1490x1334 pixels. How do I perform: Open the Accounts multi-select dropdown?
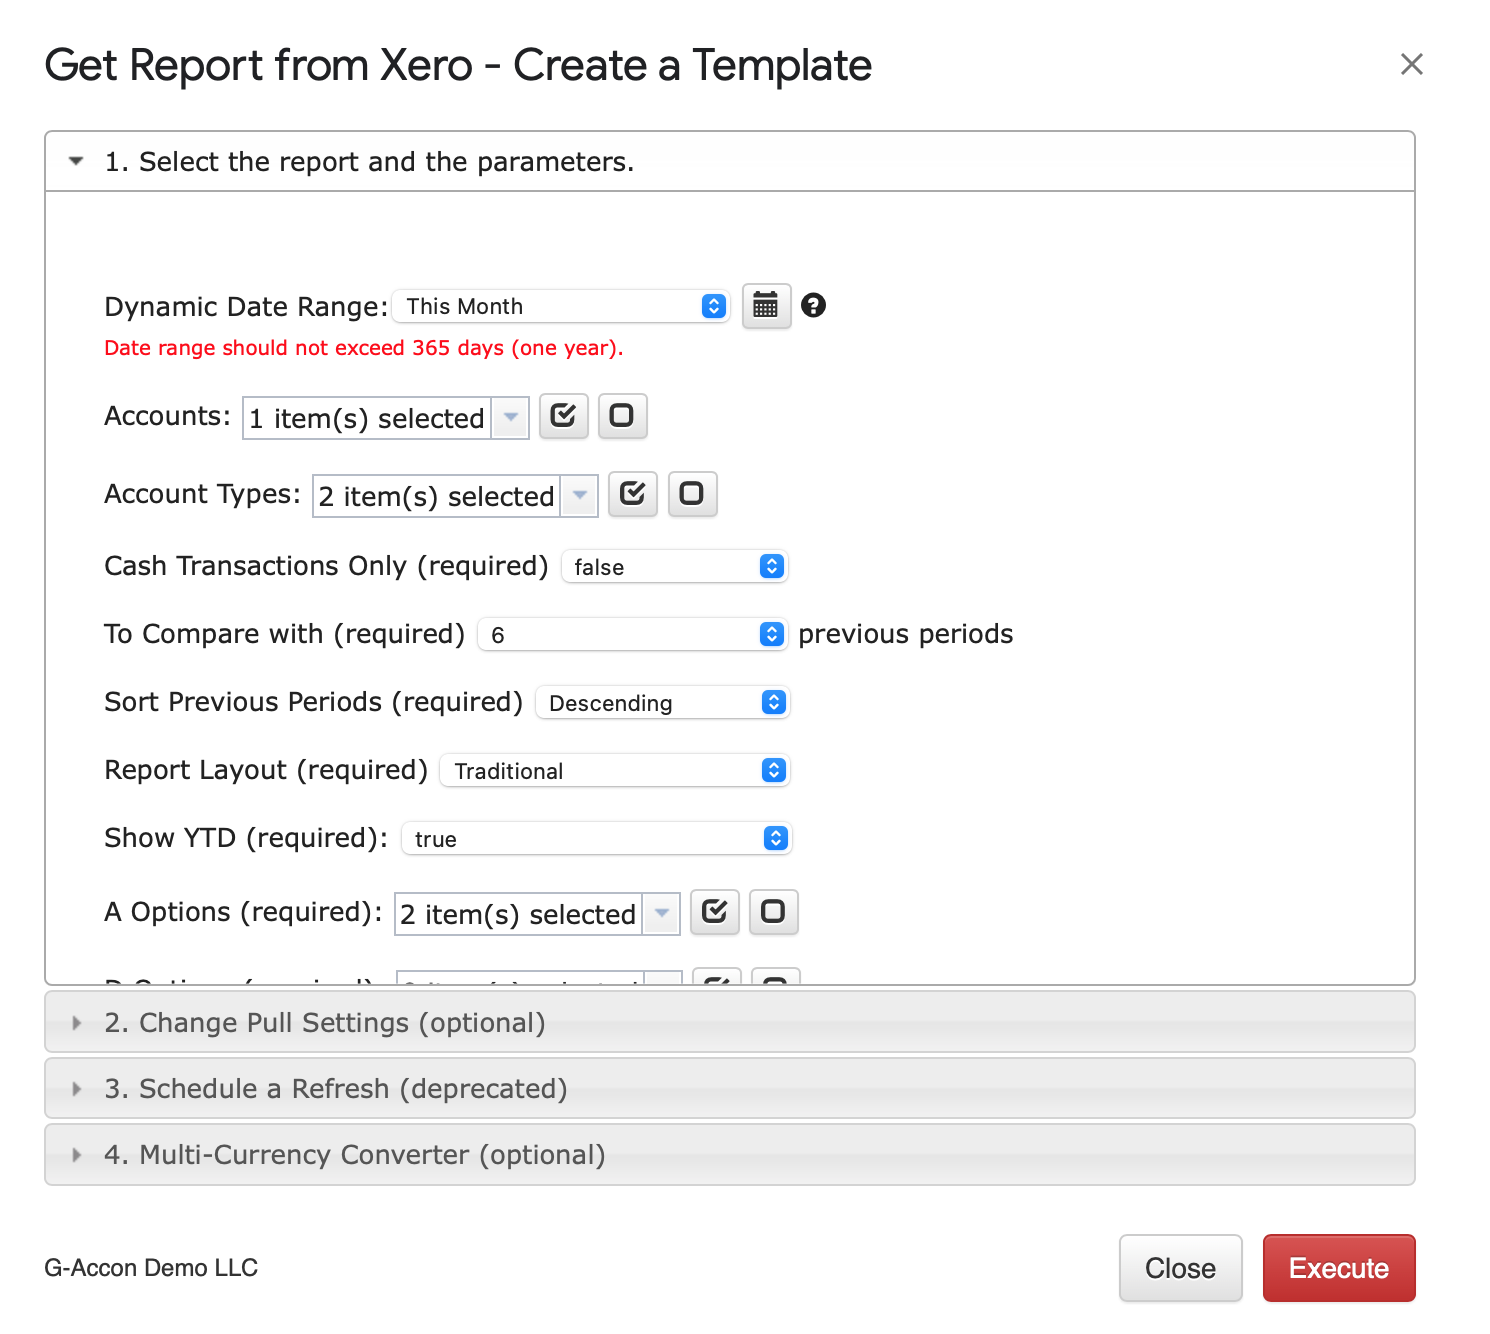click(385, 418)
